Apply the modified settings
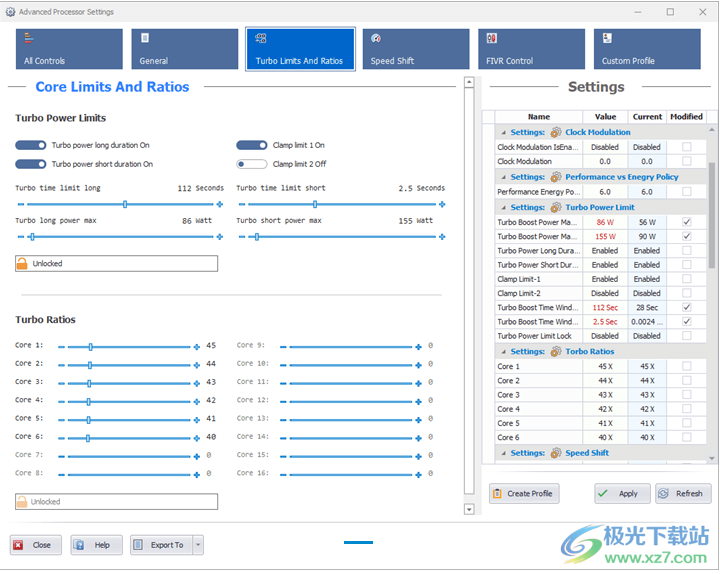Image resolution: width=720 pixels, height=574 pixels. 622,494
